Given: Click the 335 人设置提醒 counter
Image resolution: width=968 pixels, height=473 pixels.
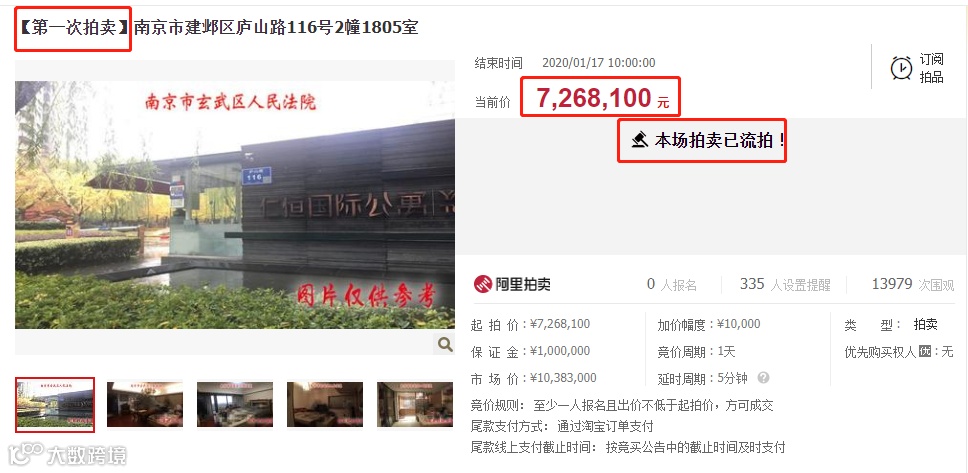Looking at the screenshot, I should click(x=785, y=284).
